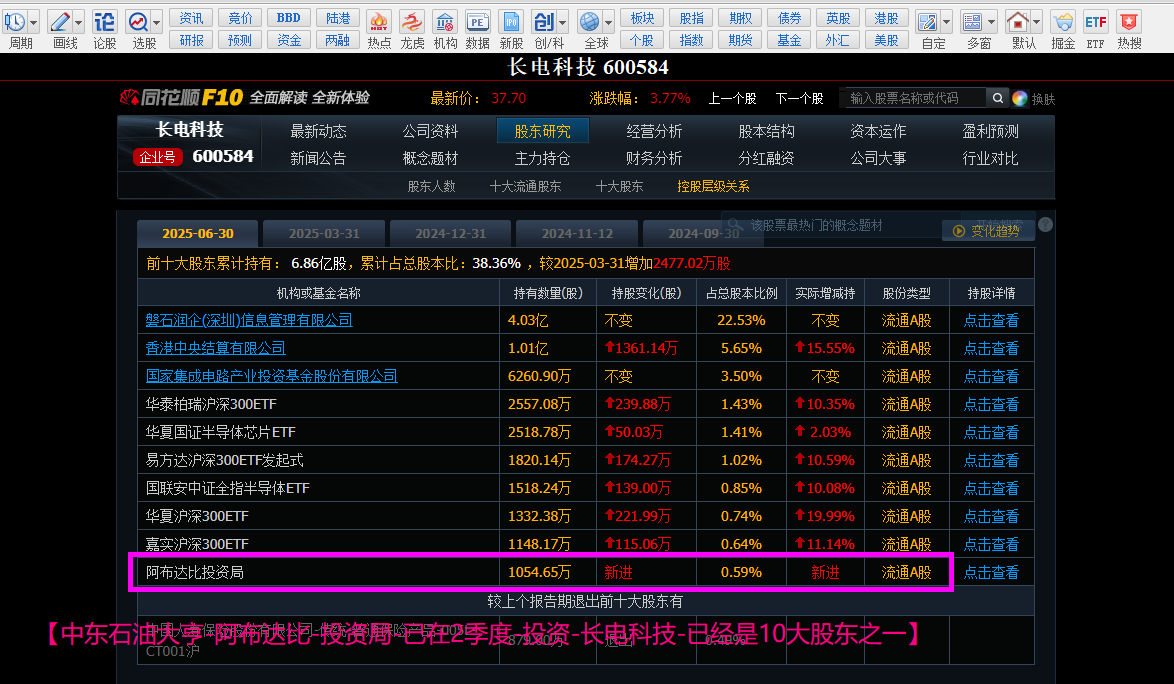
Task: Click the 港股 toolbar button
Action: (x=886, y=18)
